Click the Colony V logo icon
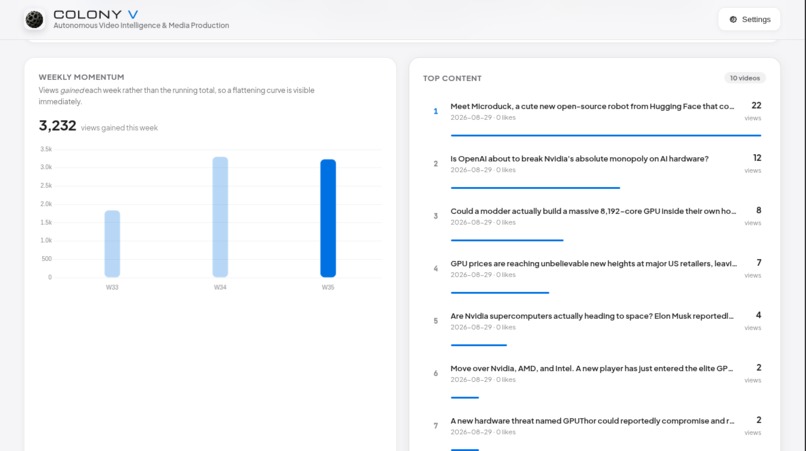 (x=34, y=20)
